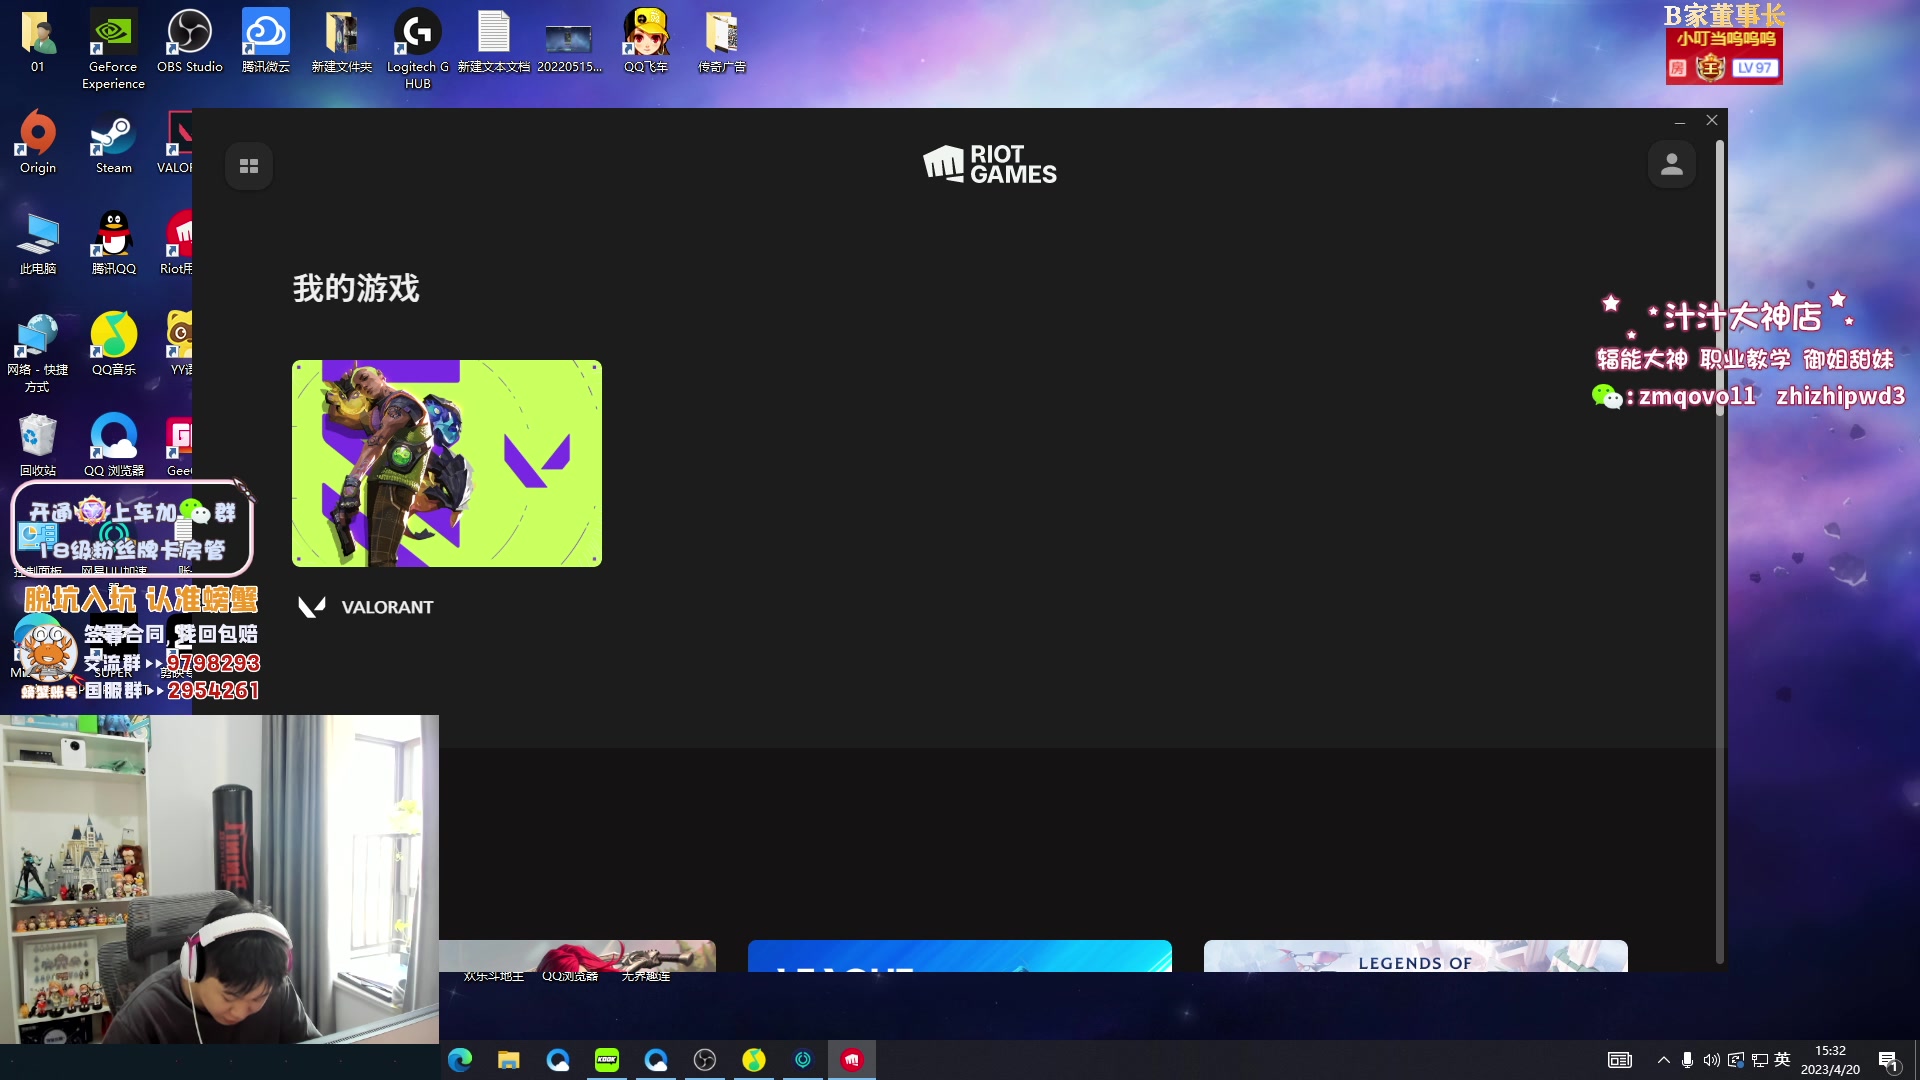This screenshot has width=1920, height=1080.
Task: Select the 传奇广告 desktop folder
Action: pyautogui.click(x=722, y=40)
